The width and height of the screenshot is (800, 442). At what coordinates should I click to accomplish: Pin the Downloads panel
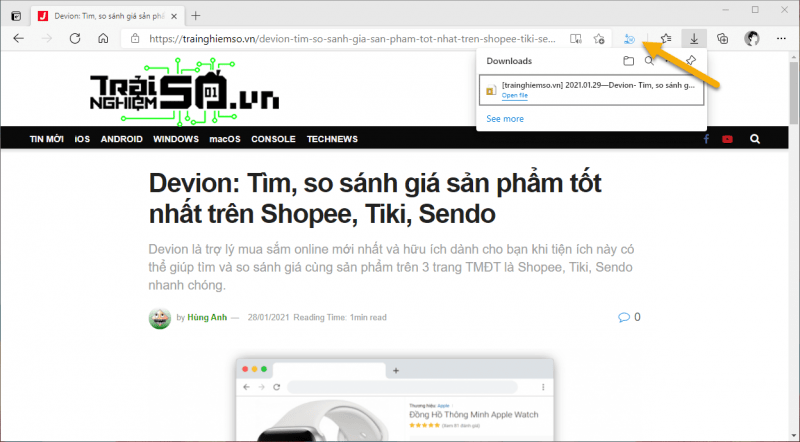click(691, 61)
